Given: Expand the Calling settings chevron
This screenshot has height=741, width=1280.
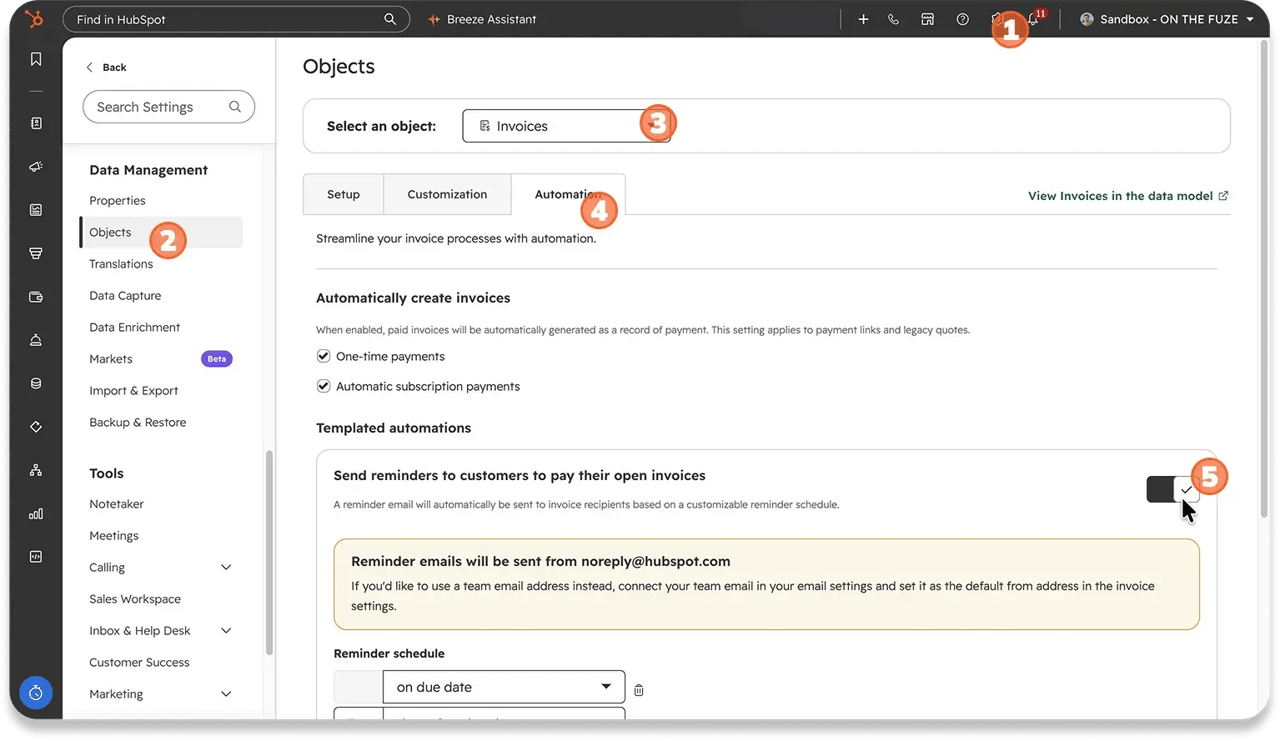Looking at the screenshot, I should click(226, 567).
